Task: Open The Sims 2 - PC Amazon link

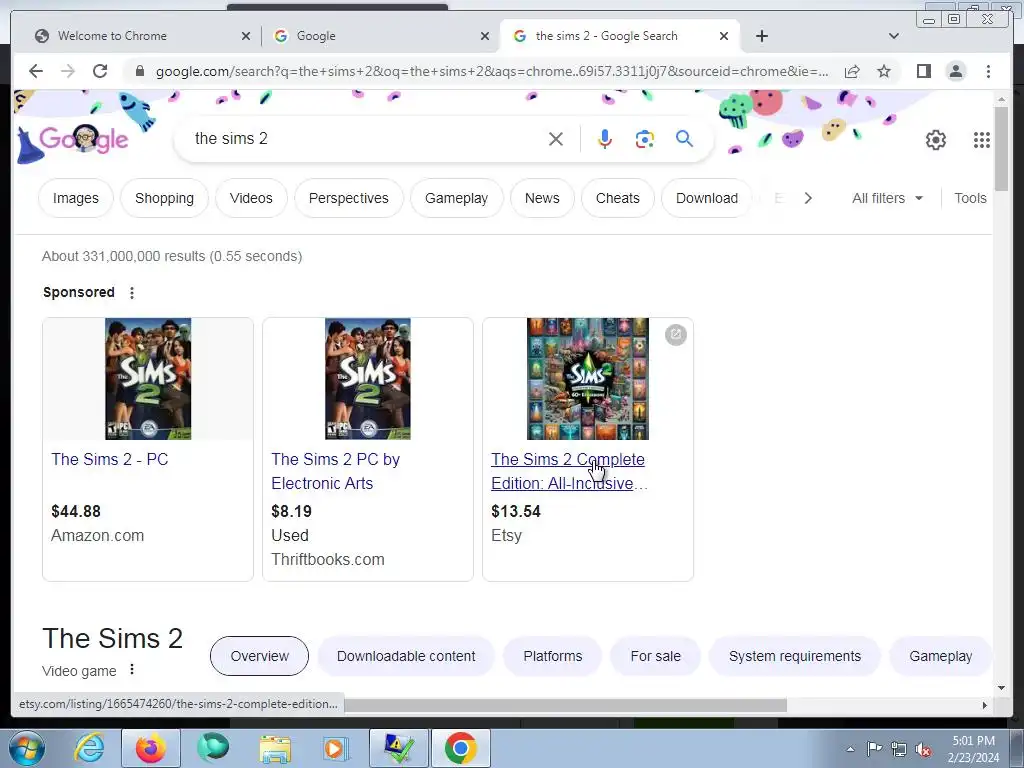Action: coord(110,459)
